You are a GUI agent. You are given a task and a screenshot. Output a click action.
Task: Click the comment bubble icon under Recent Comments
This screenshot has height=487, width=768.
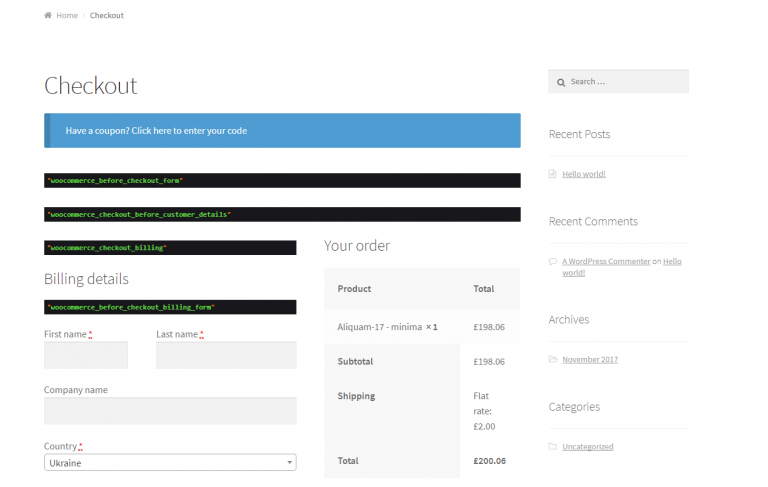click(553, 261)
